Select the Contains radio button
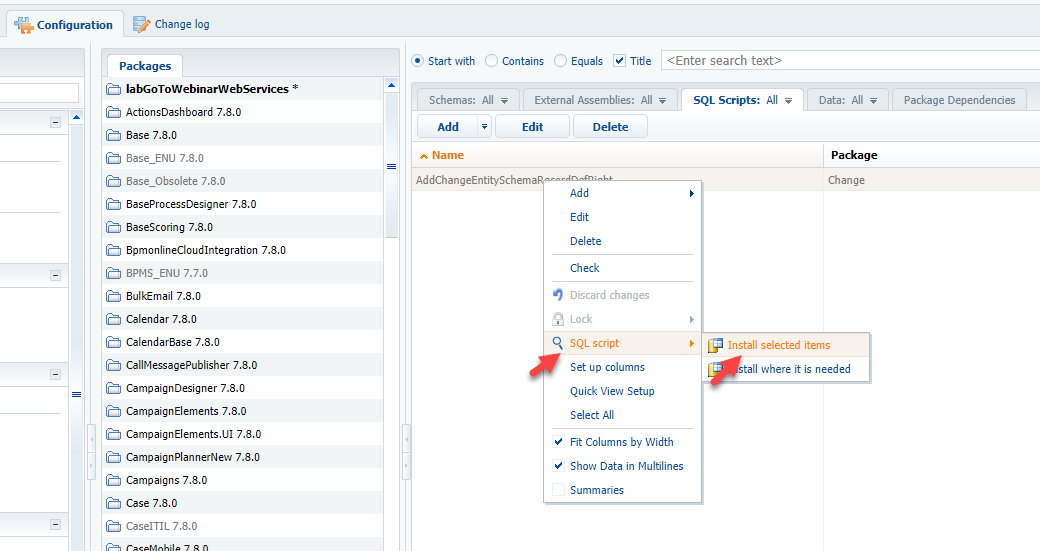This screenshot has width=1040, height=551. (491, 60)
